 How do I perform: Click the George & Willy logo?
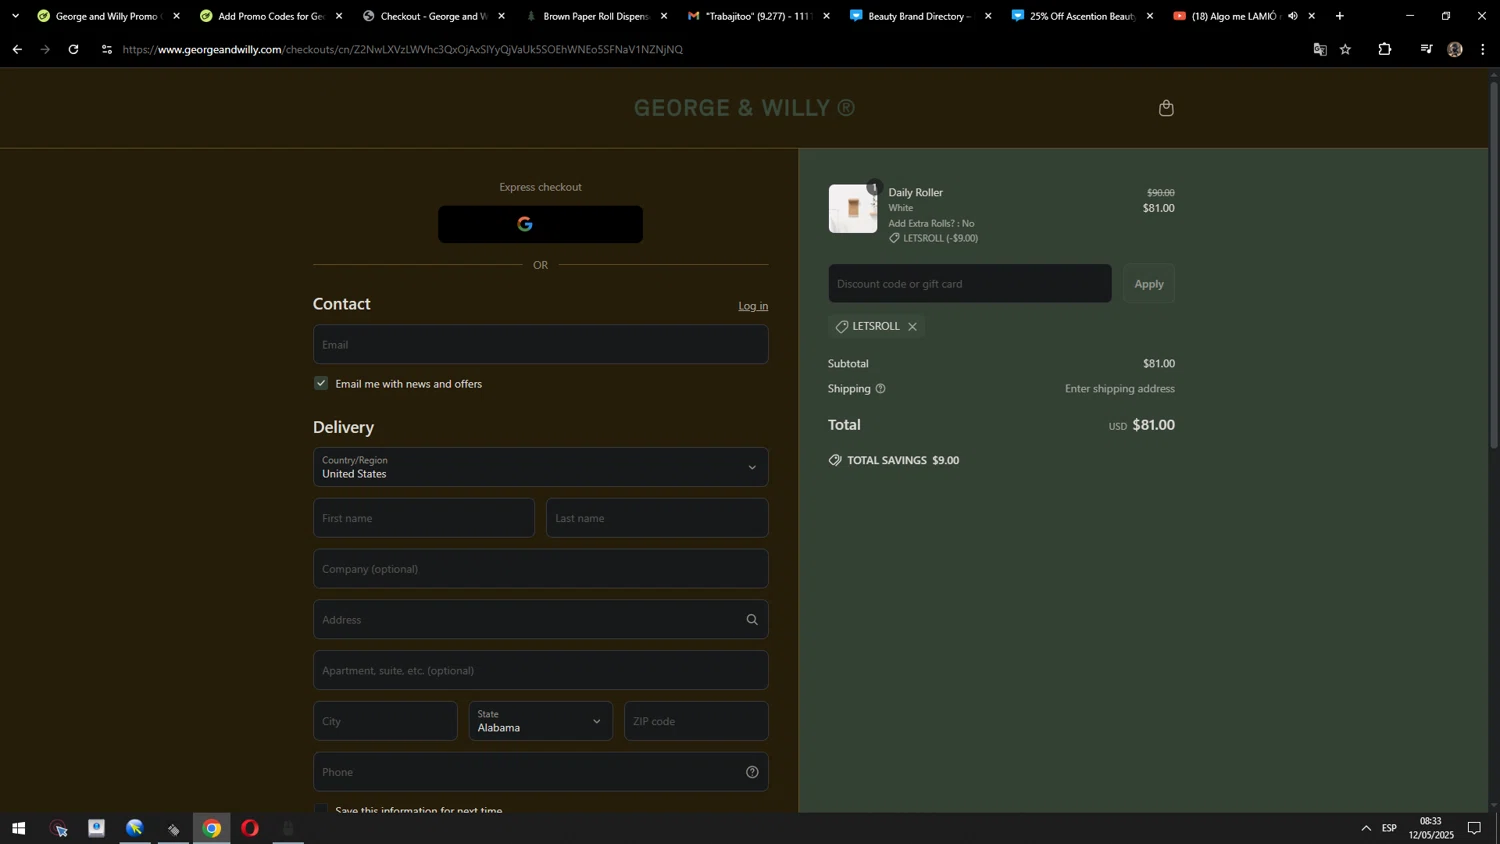coord(744,108)
